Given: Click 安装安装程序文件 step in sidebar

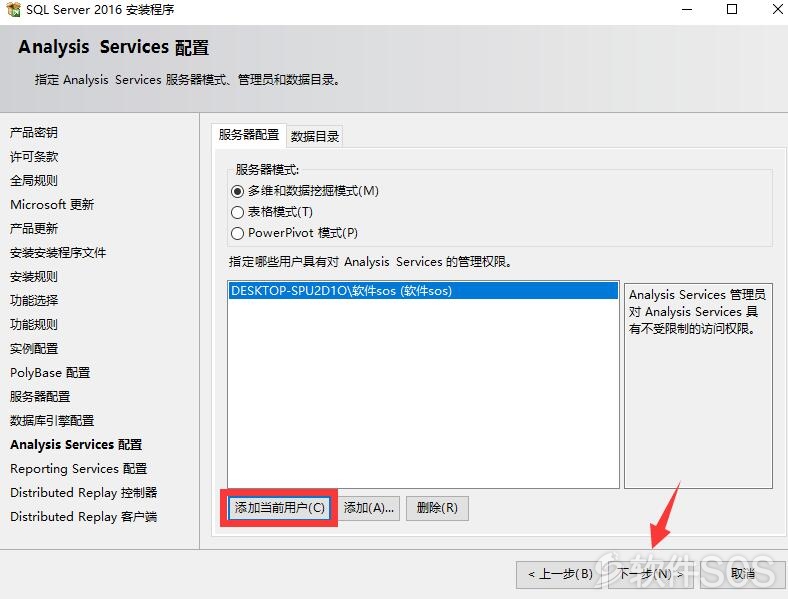Looking at the screenshot, I should tap(58, 253).
